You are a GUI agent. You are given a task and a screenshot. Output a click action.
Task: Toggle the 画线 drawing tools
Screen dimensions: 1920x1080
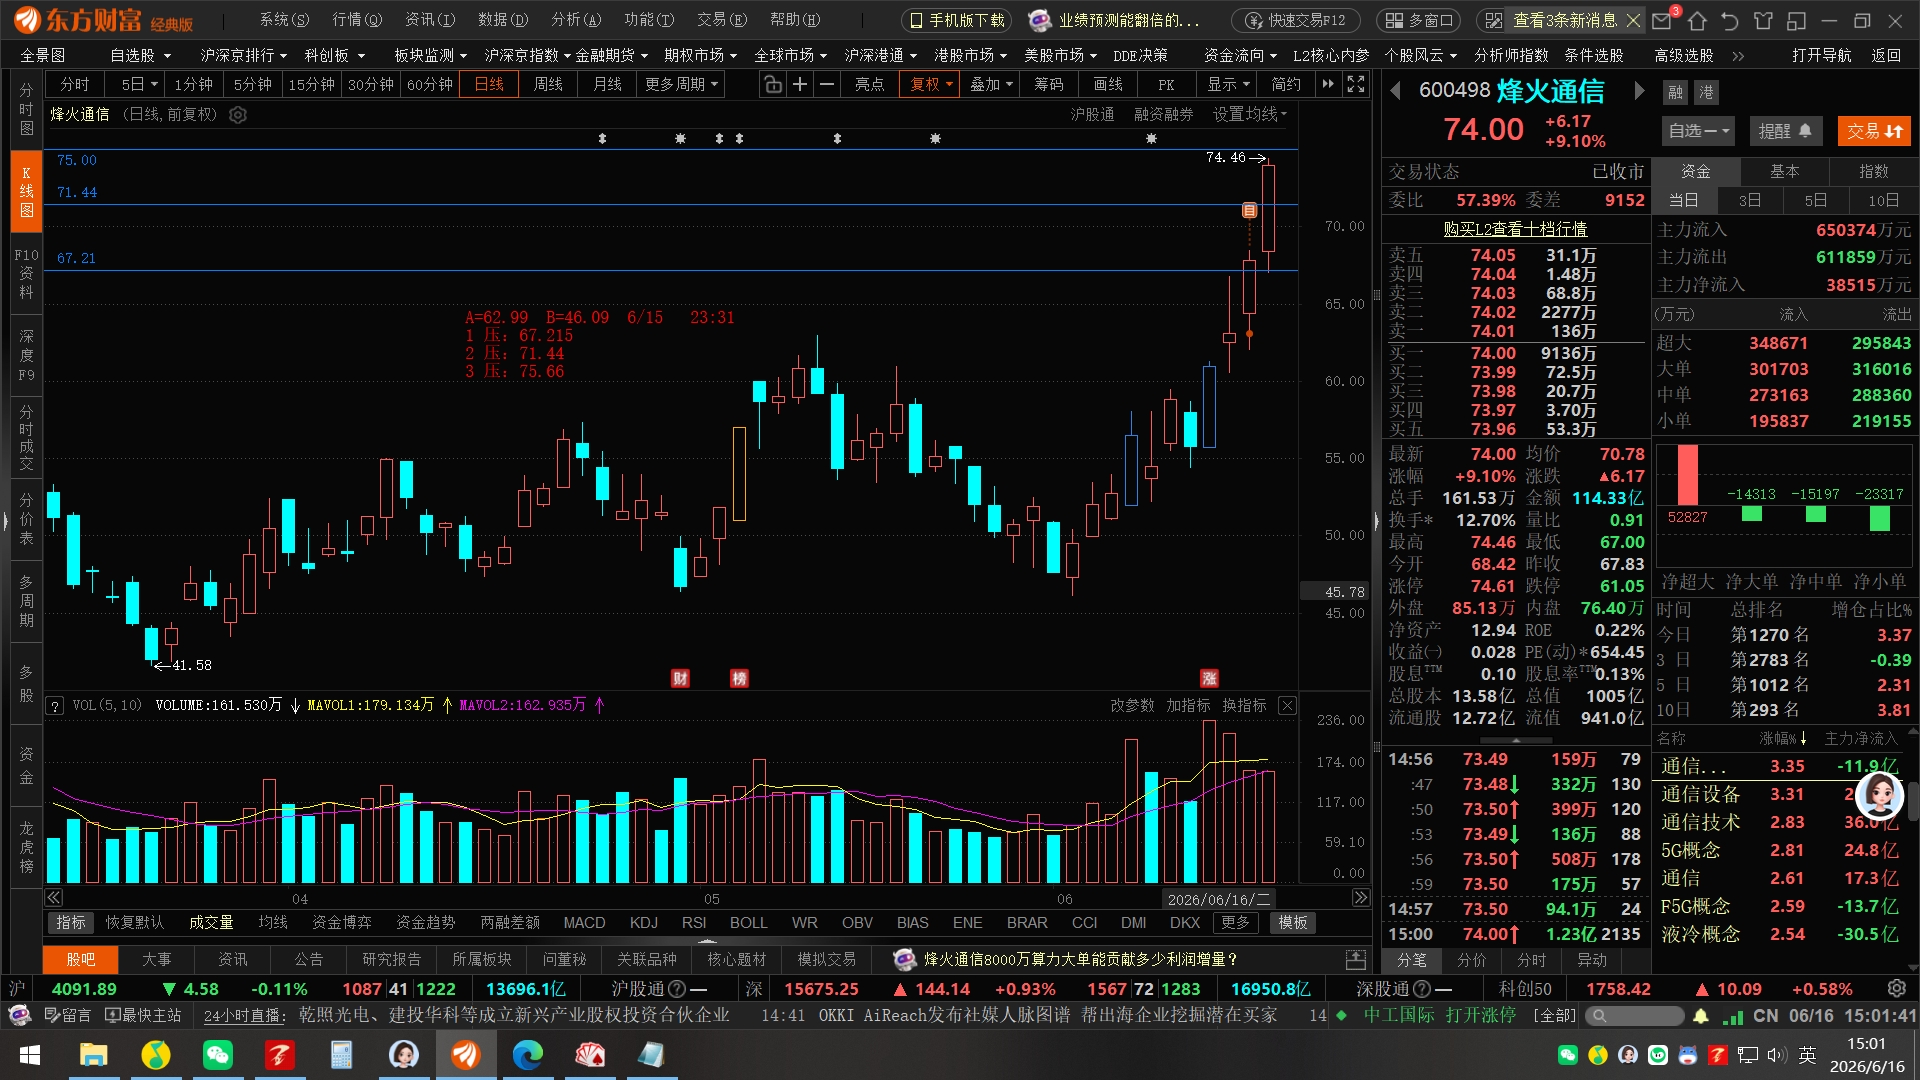click(x=1108, y=85)
